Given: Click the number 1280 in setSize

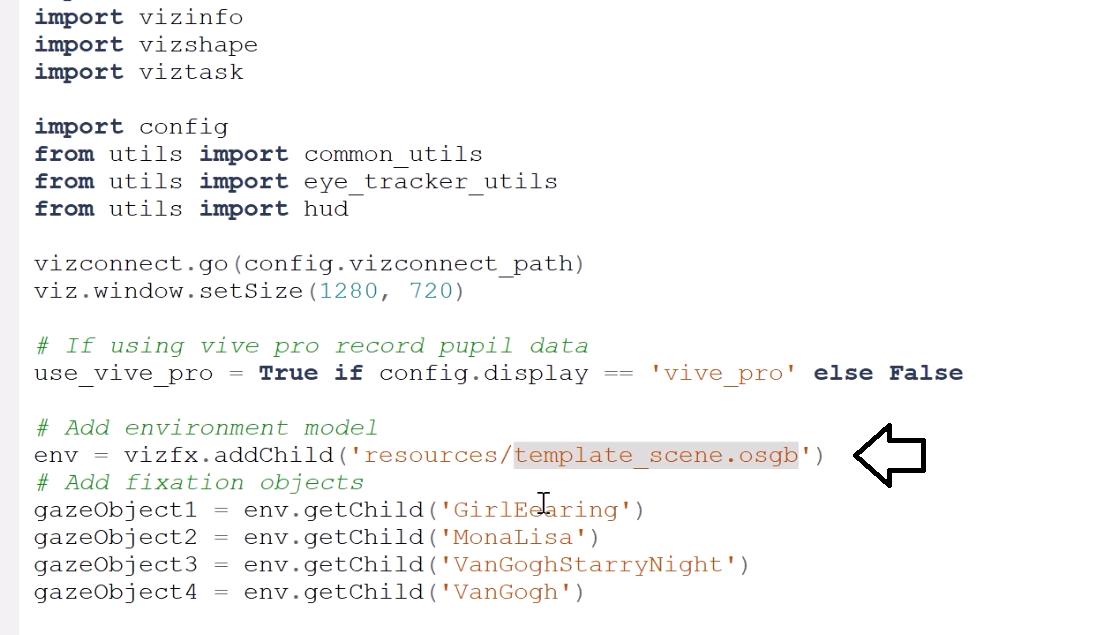Looking at the screenshot, I should point(348,291).
